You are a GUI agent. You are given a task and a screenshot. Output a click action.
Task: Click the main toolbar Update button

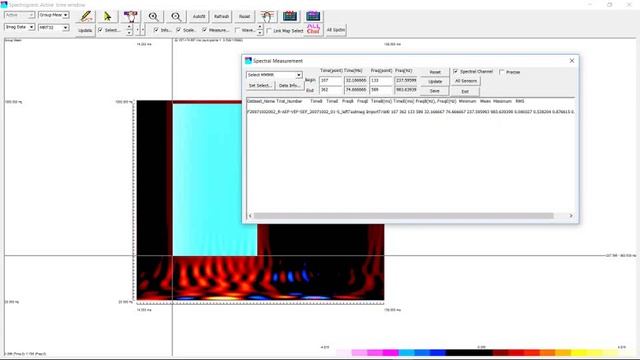coord(85,30)
